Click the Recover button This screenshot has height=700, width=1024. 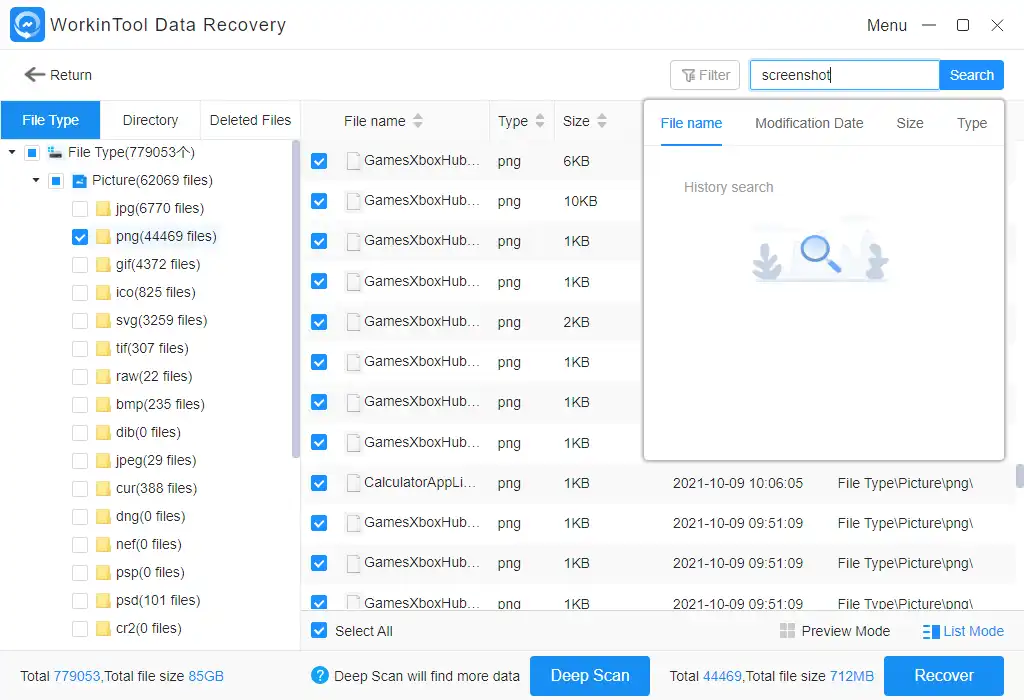click(x=944, y=675)
